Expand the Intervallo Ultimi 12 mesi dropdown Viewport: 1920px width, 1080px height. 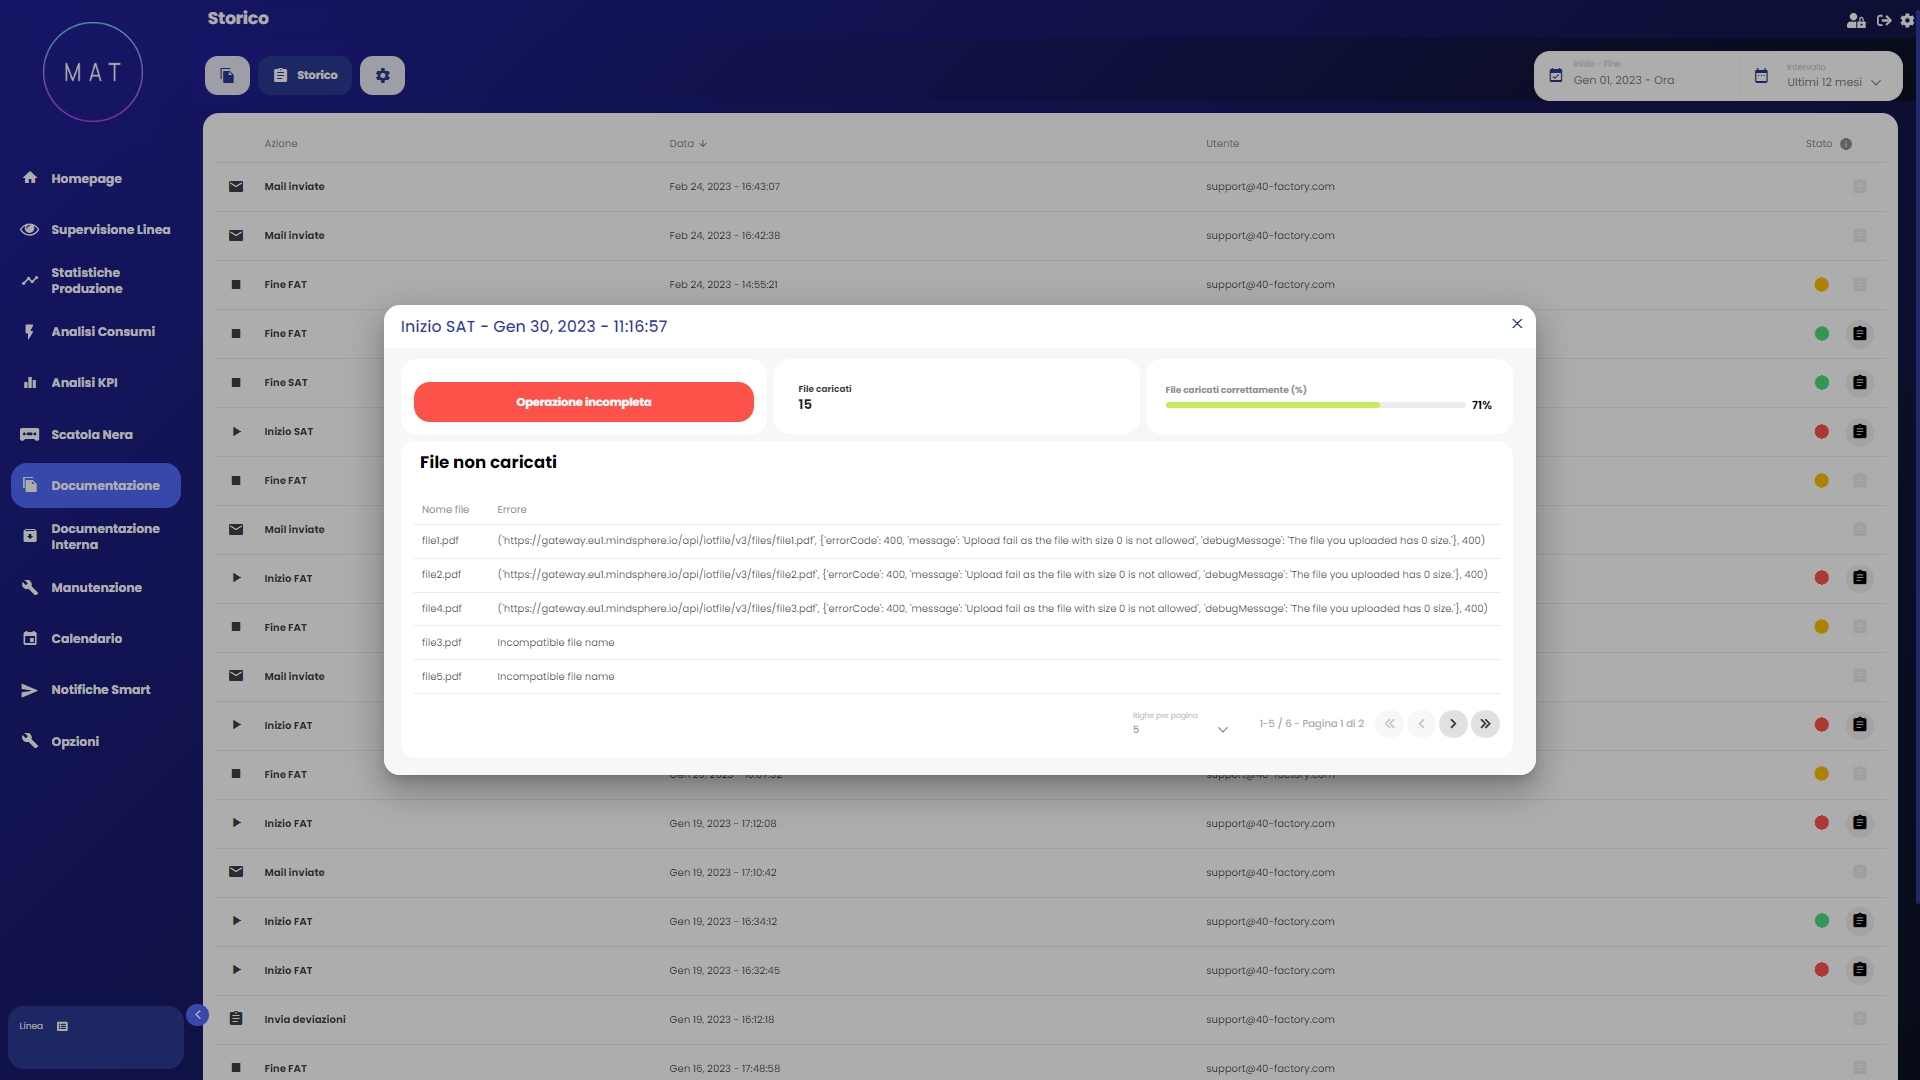coord(1833,82)
